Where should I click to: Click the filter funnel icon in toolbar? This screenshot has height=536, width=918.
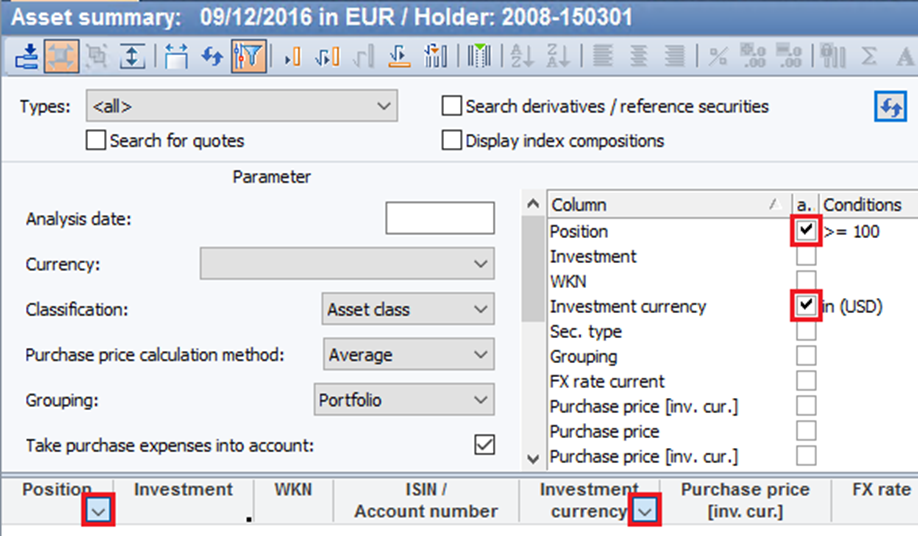point(248,57)
